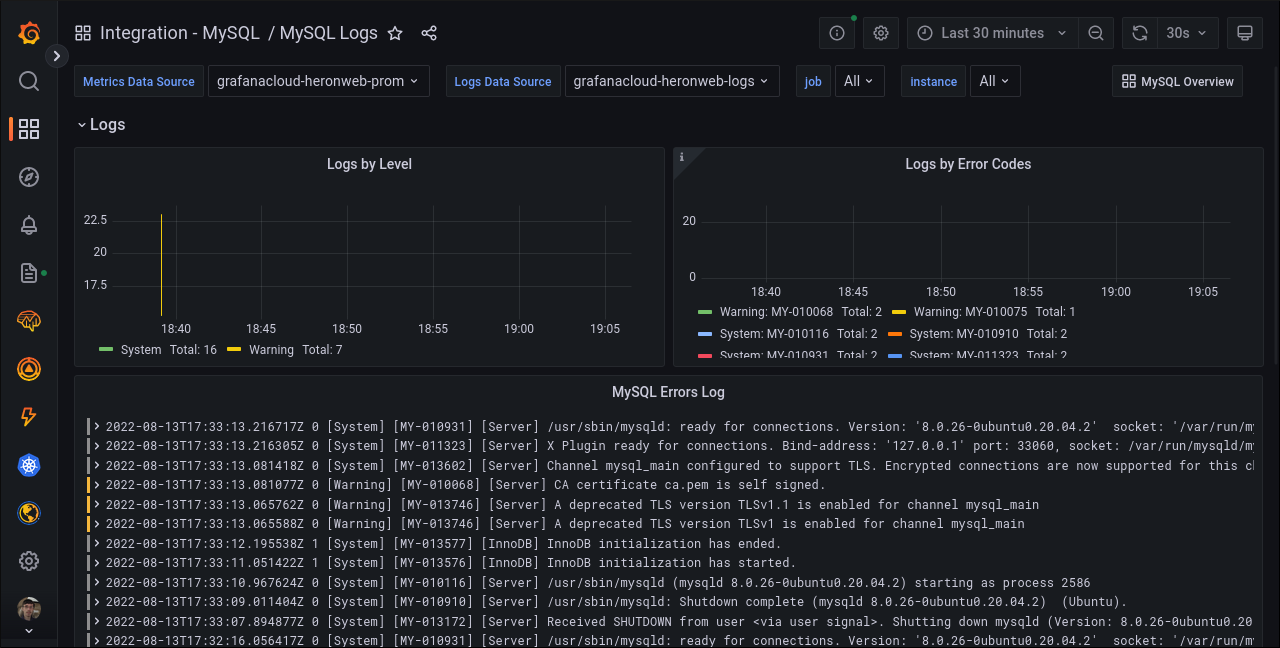Screen dimensions: 1280x648
Task: Open the Last 30 minutes time picker
Action: (x=991, y=33)
